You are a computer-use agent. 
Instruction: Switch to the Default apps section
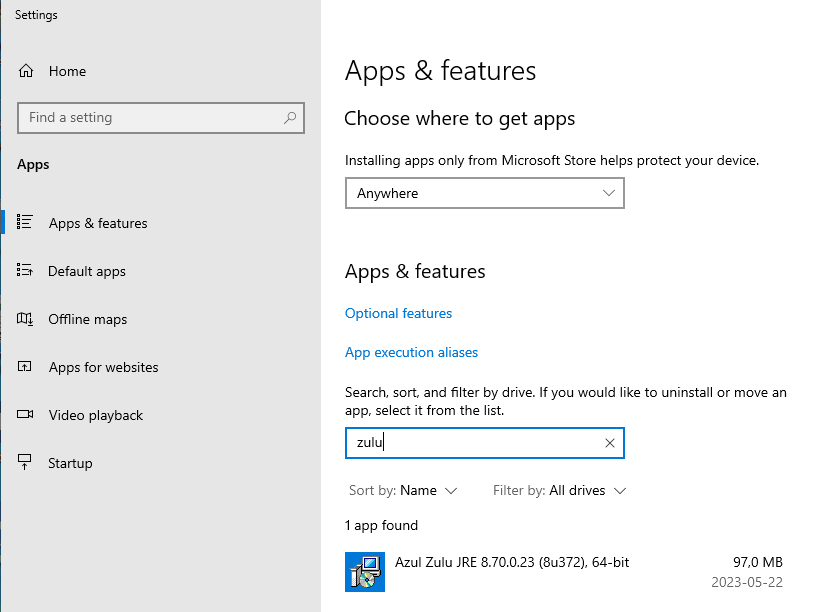click(x=86, y=271)
